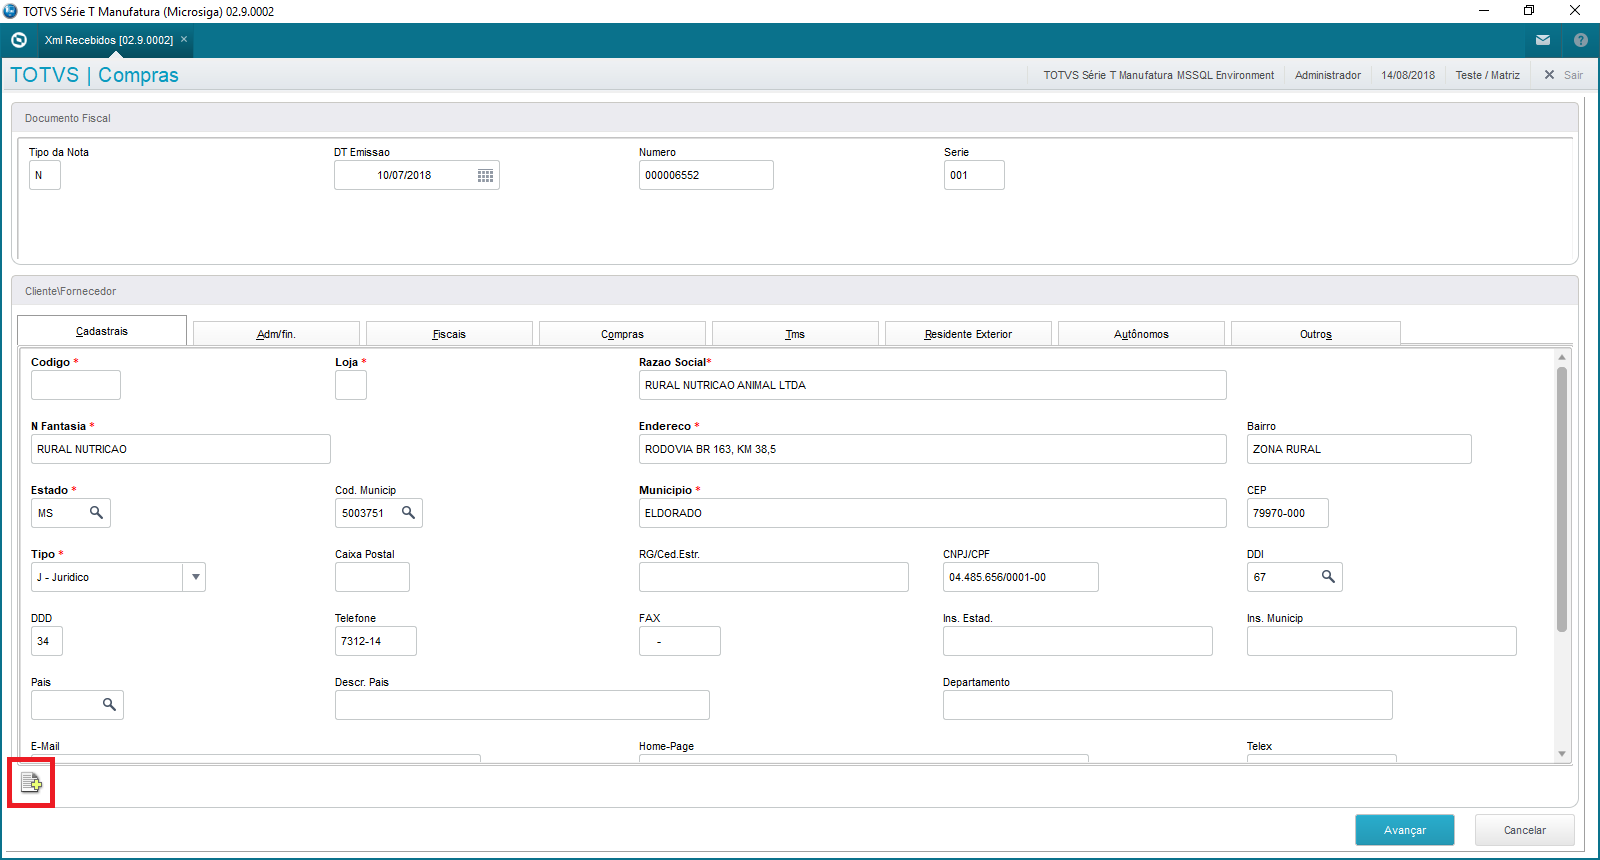Click into the Codigo input field
The width and height of the screenshot is (1600, 860).
(76, 385)
